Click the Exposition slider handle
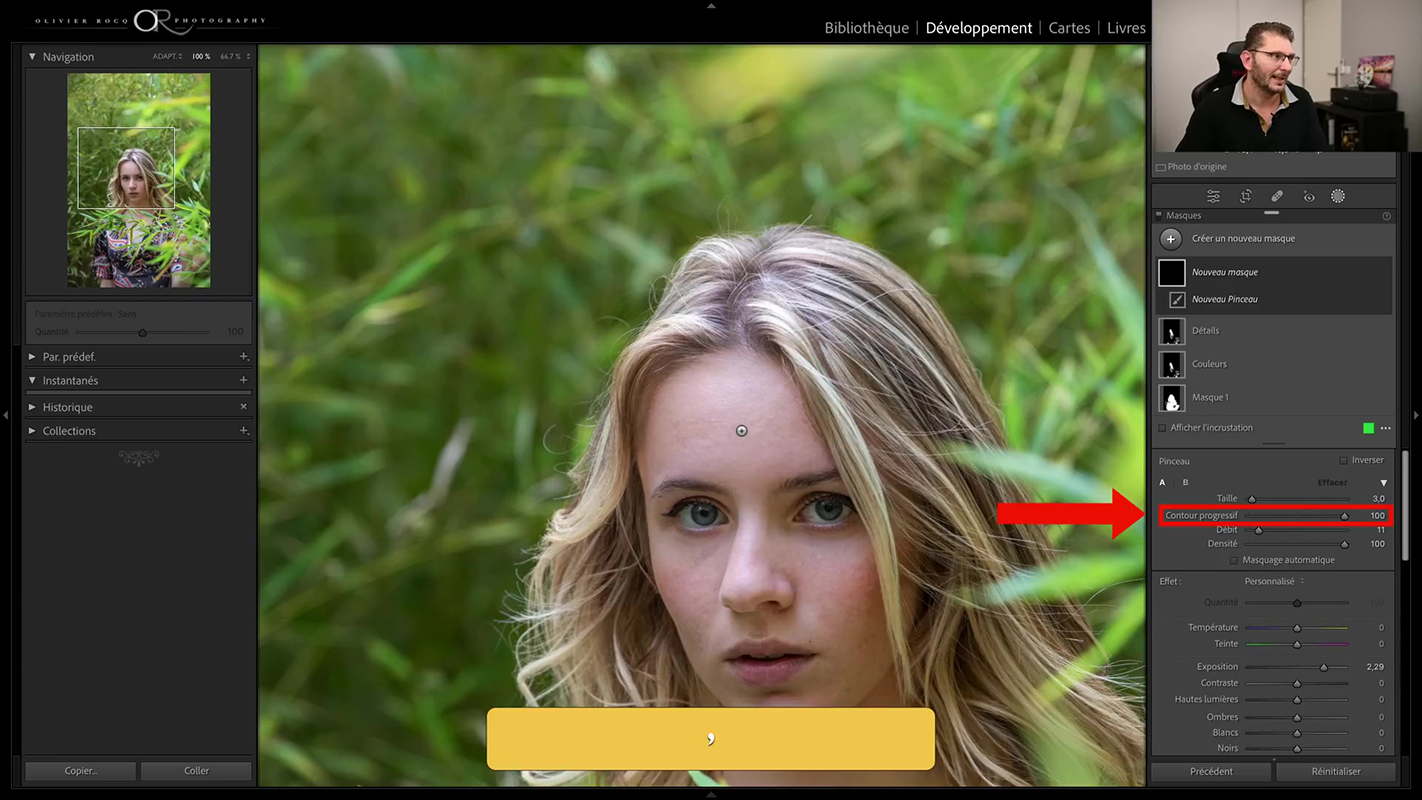Image resolution: width=1422 pixels, height=800 pixels. [1324, 667]
